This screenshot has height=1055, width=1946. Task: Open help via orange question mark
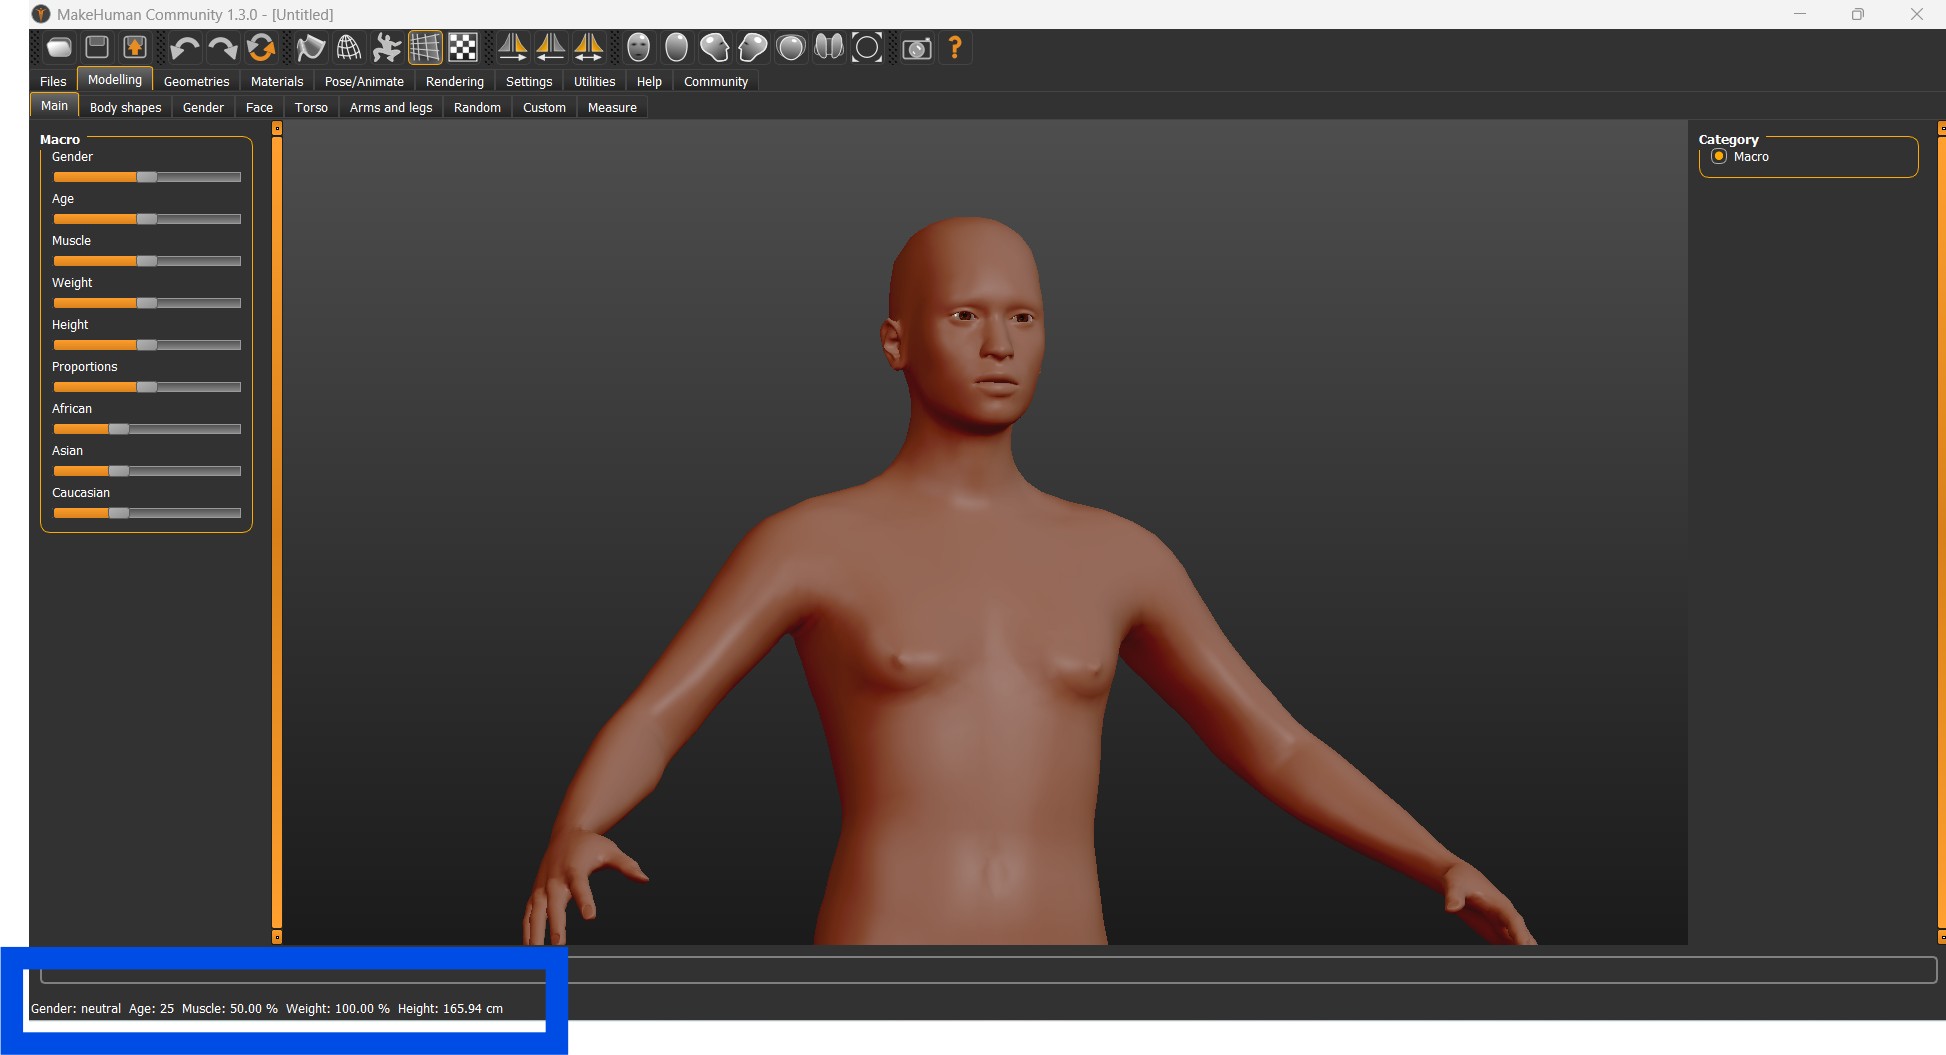(955, 47)
